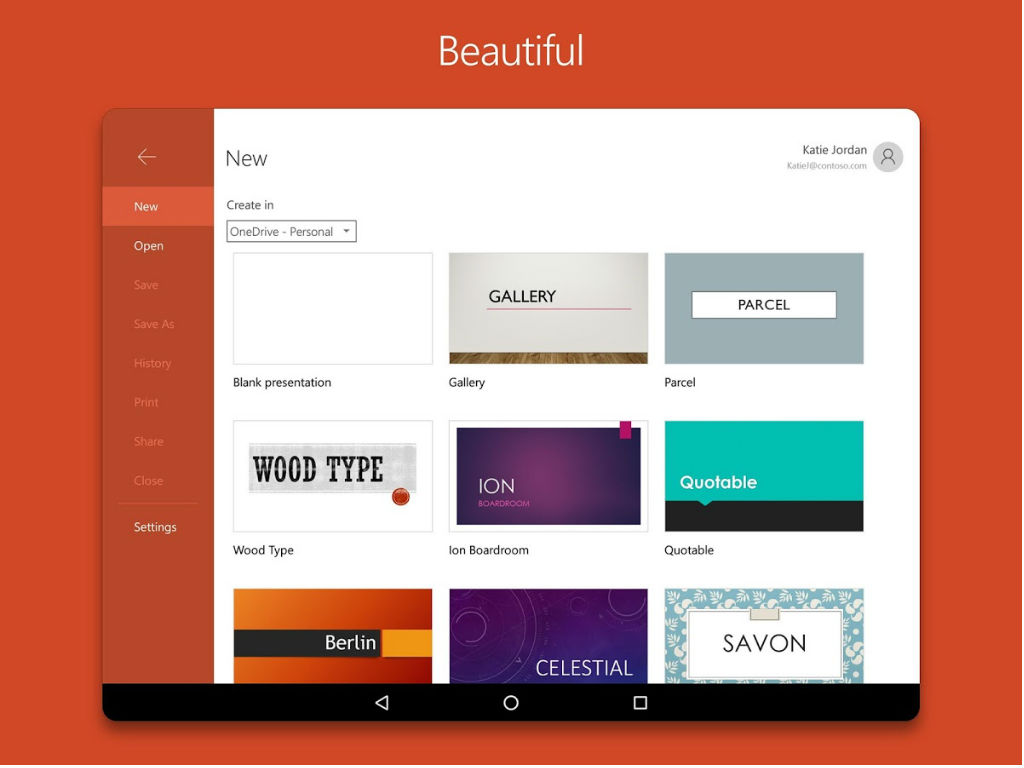
Task: Open recent apps with the square button
Action: 640,703
